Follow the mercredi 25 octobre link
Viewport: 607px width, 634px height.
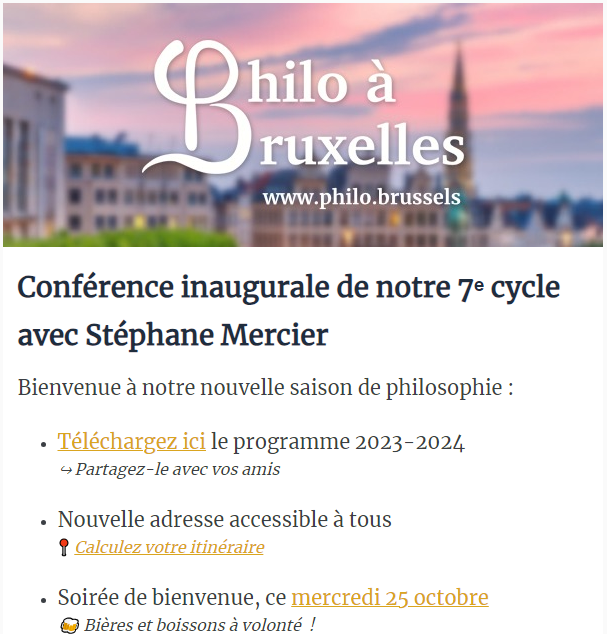point(390,597)
